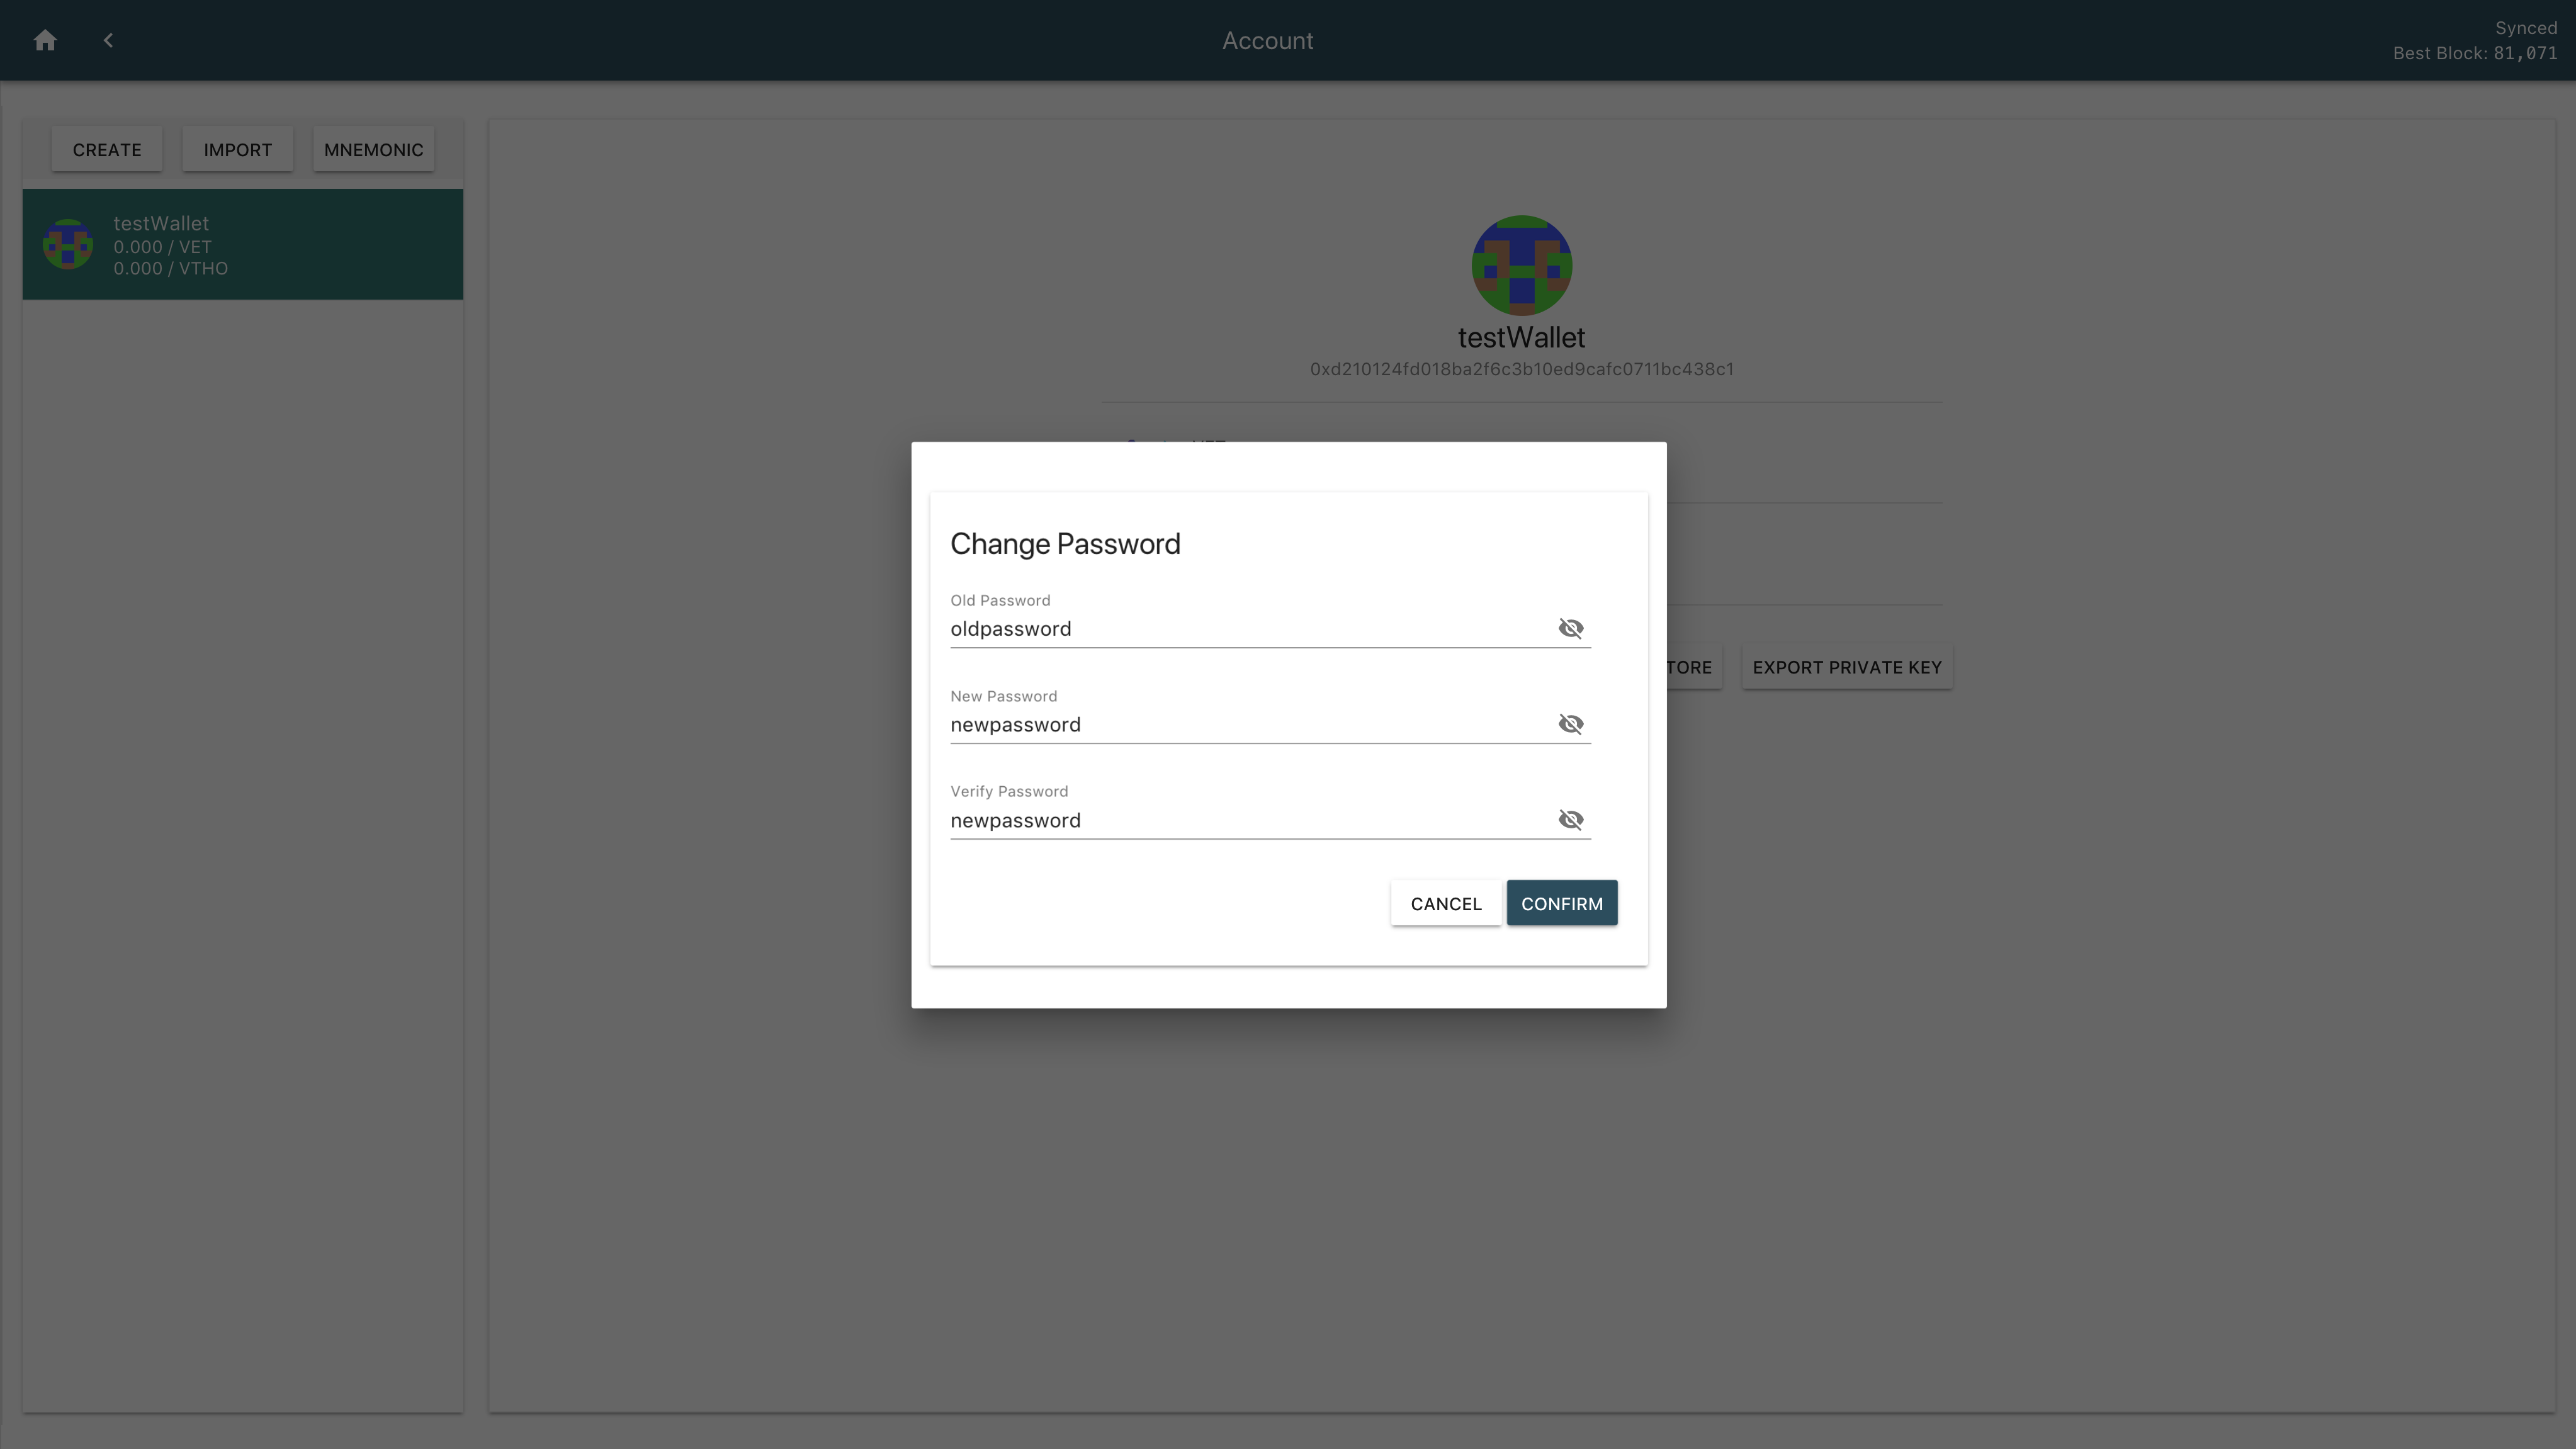This screenshot has width=2576, height=1449.
Task: Click the CANCEL button
Action: tap(1445, 902)
